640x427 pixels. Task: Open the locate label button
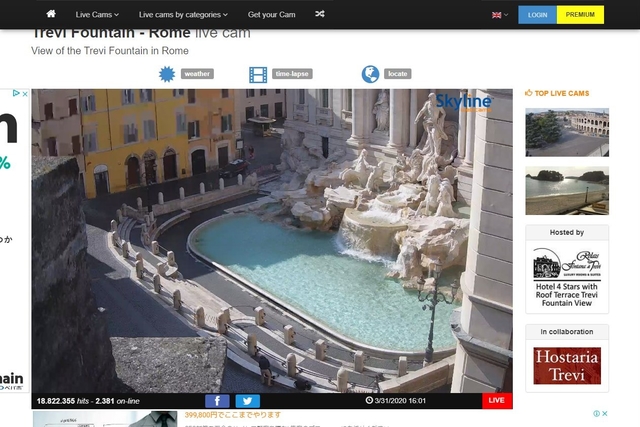(x=398, y=74)
